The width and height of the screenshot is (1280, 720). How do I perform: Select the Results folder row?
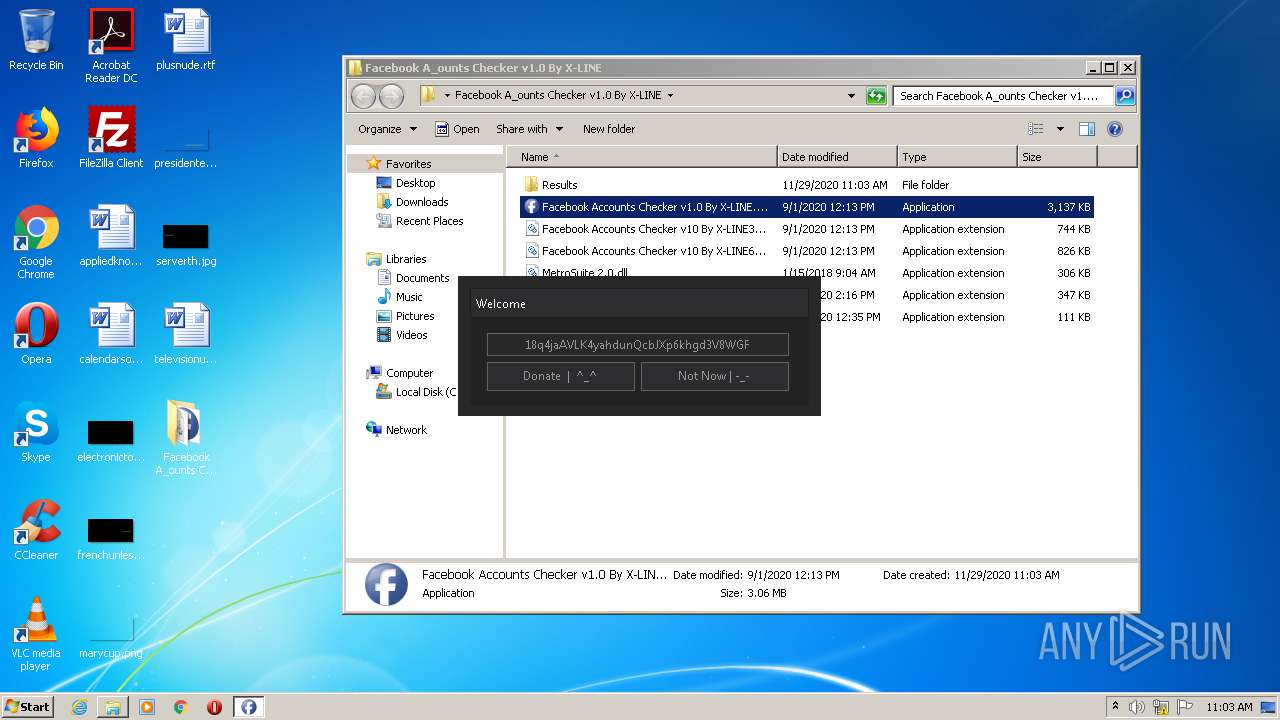[x=807, y=185]
